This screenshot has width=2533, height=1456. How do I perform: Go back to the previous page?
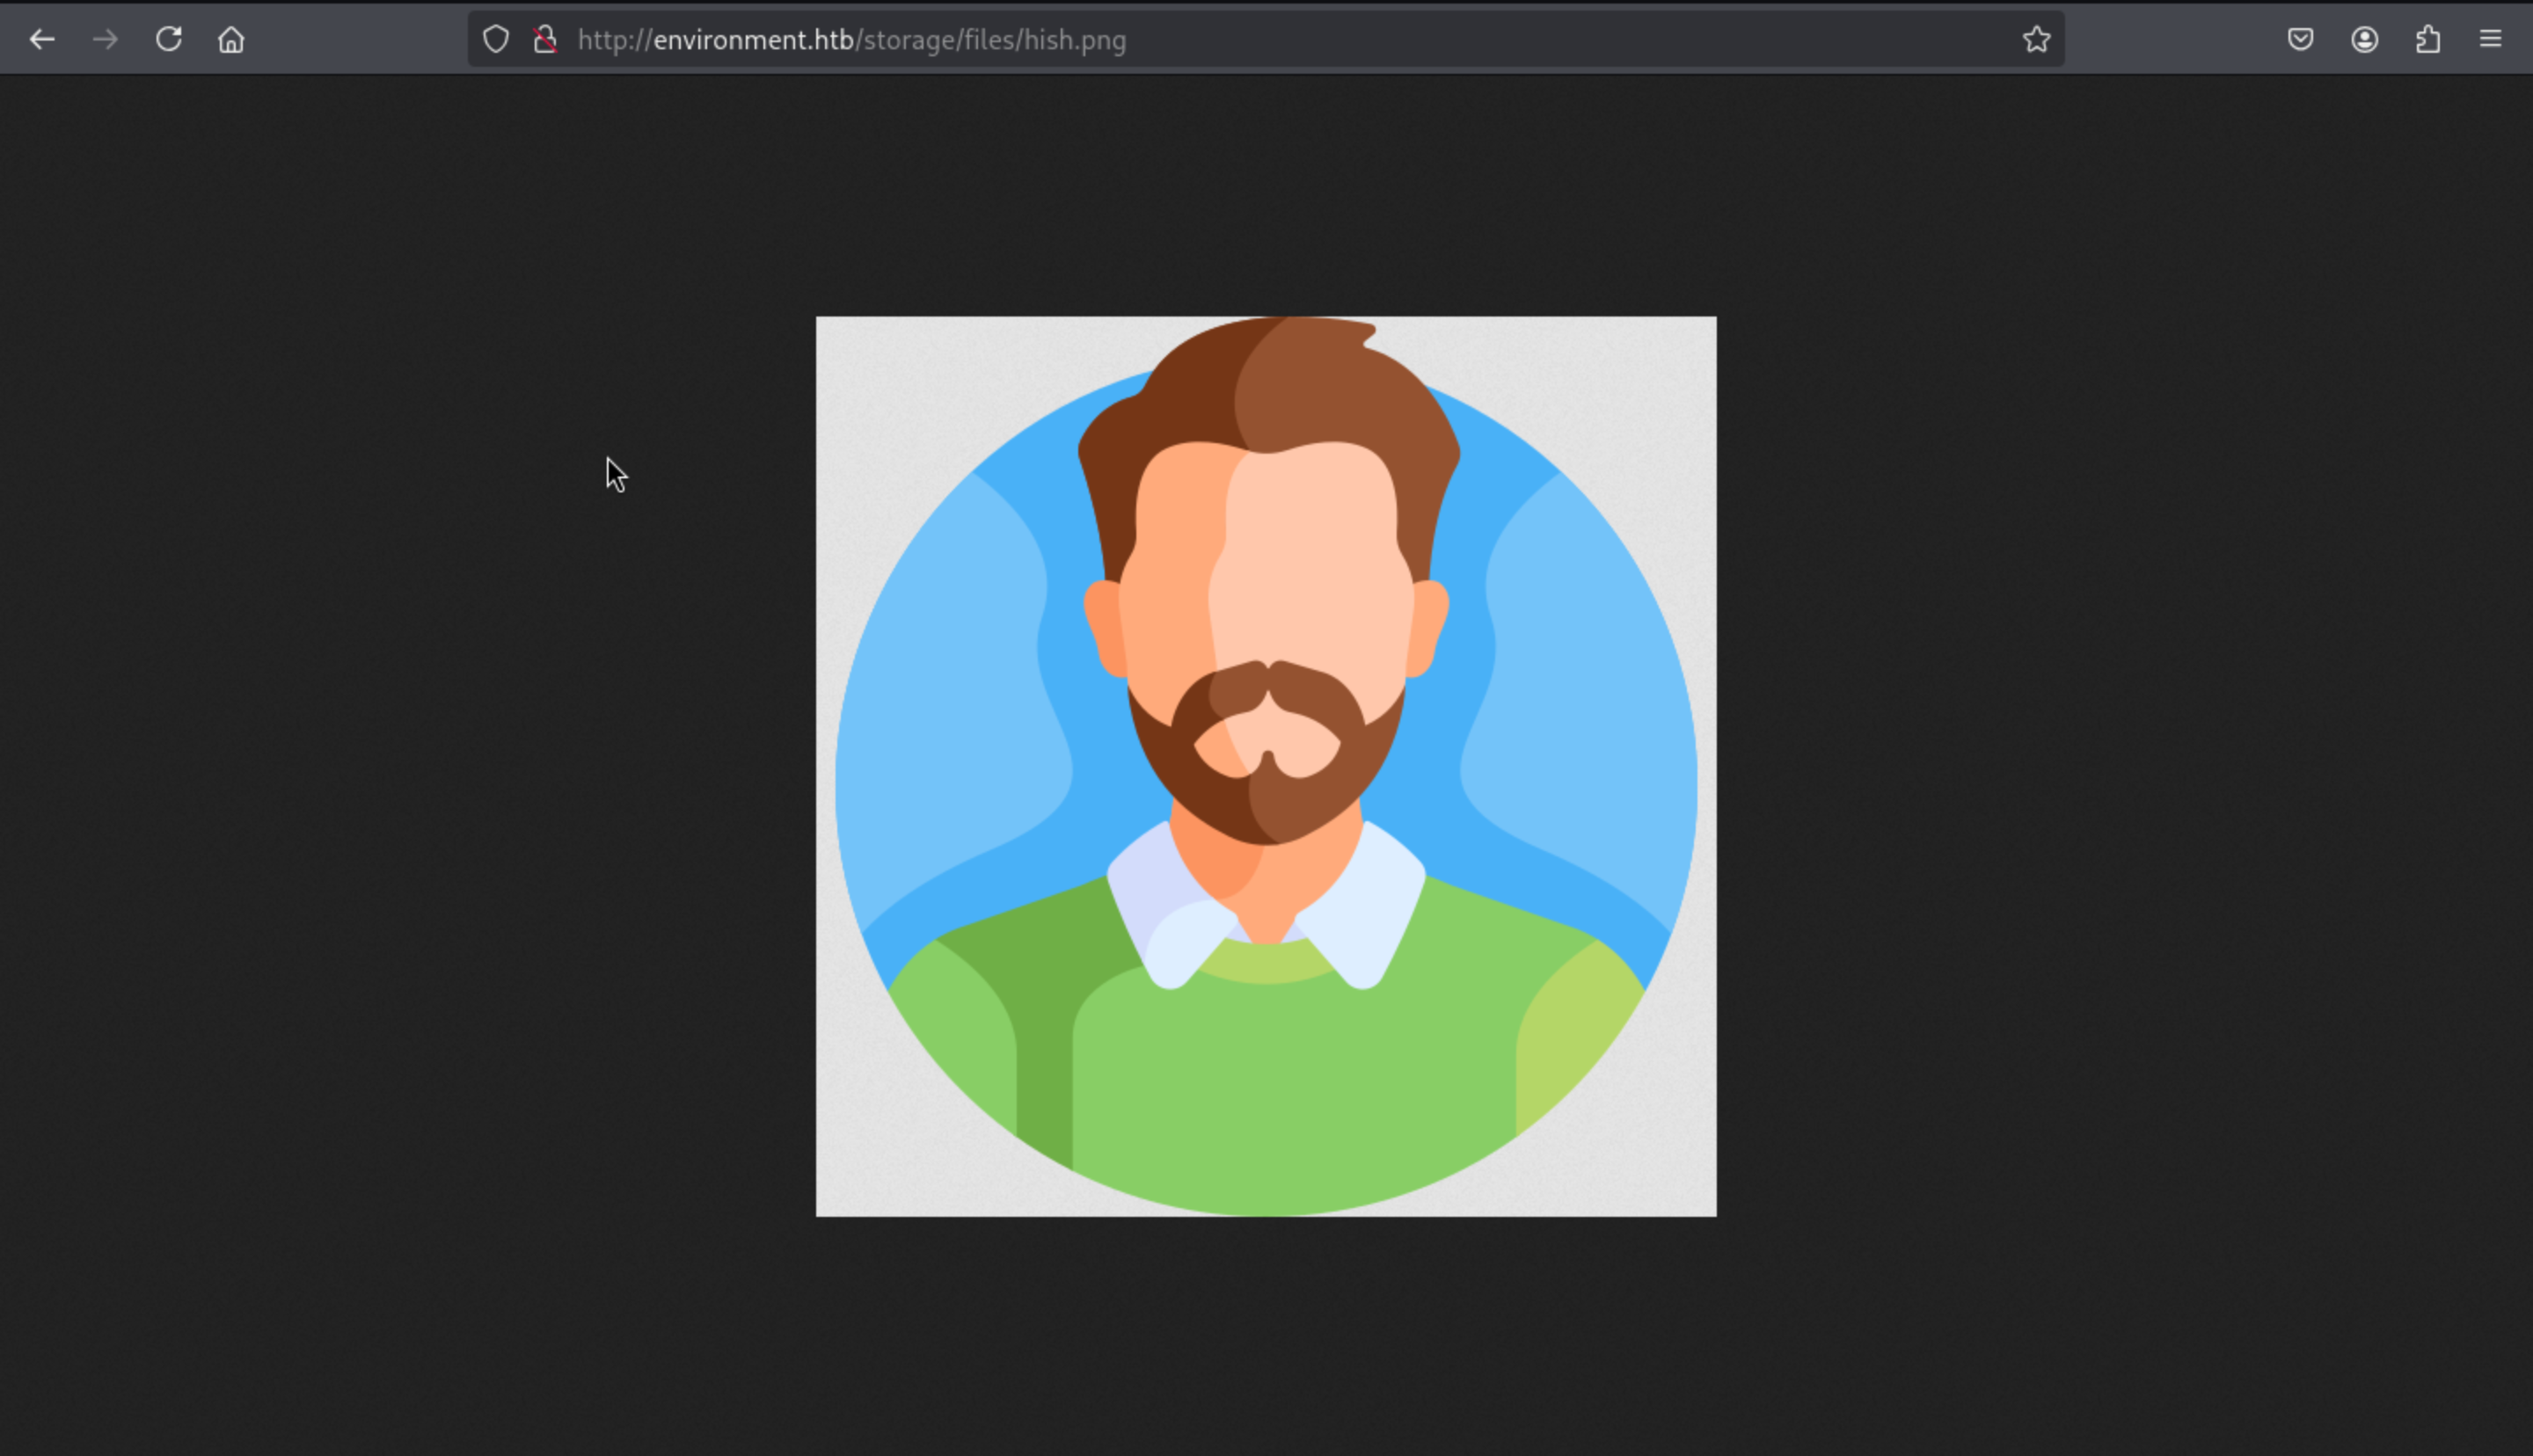coord(42,40)
